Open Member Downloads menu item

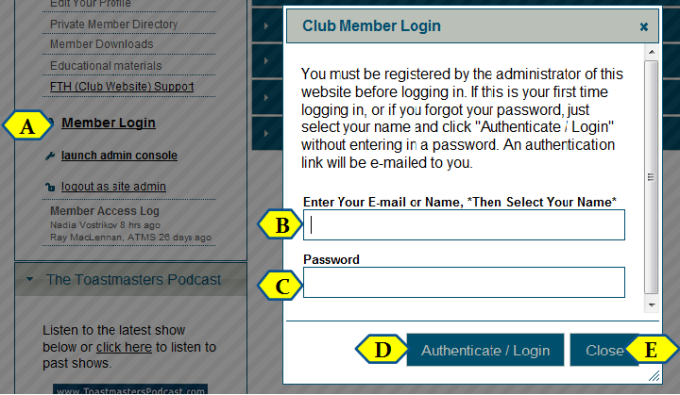point(101,44)
